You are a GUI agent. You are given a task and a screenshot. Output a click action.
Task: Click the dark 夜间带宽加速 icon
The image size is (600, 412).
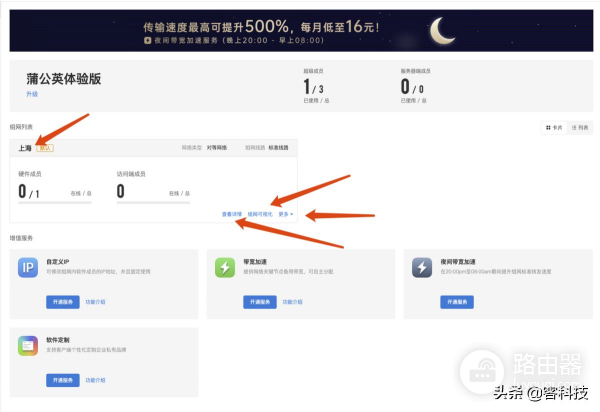(x=424, y=268)
